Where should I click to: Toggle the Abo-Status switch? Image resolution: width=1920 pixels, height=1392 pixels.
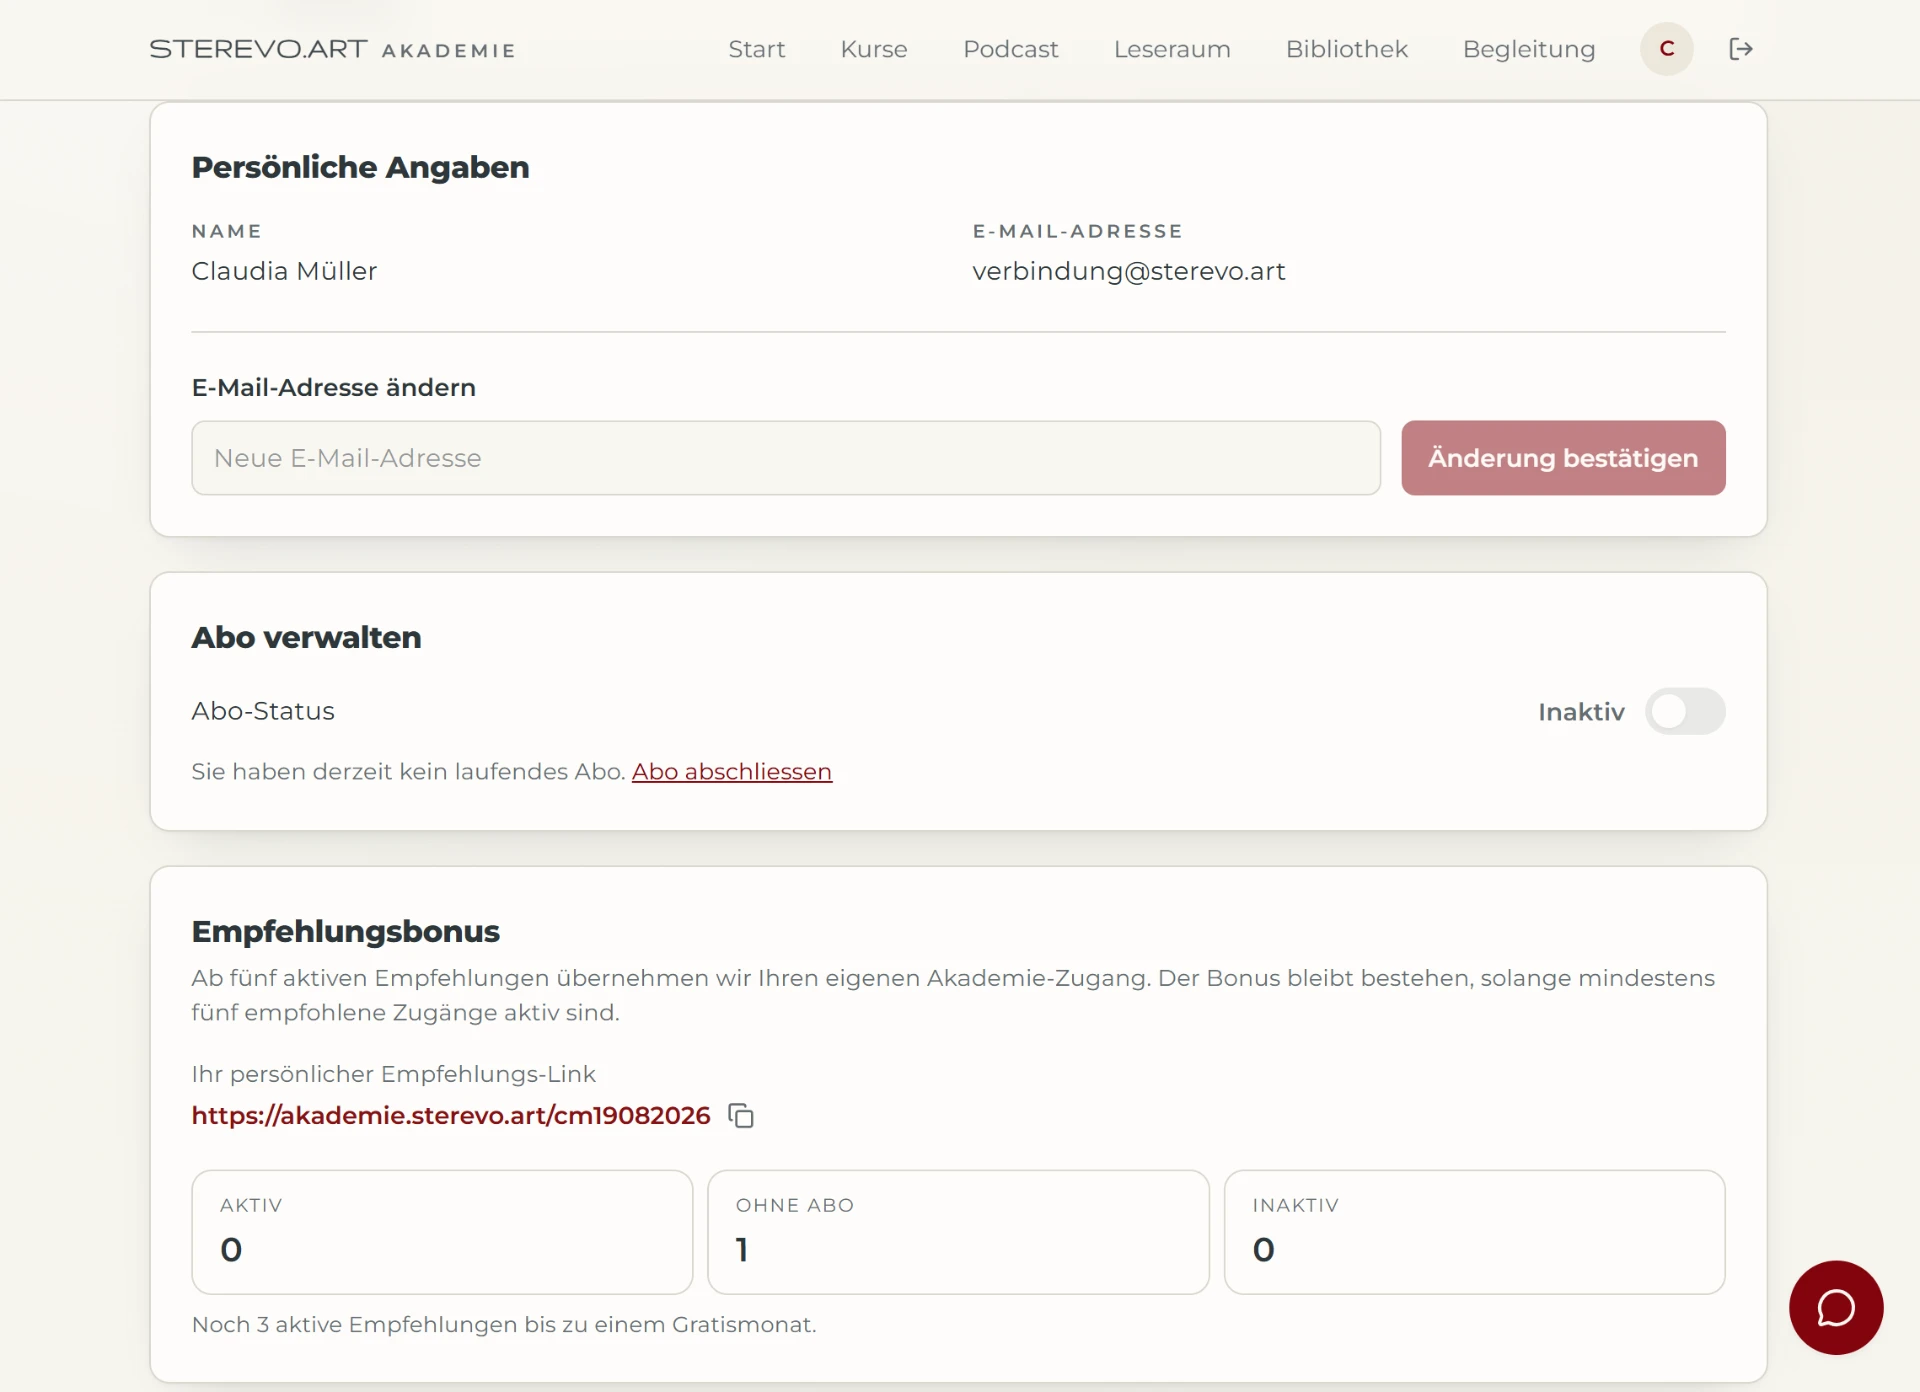click(x=1685, y=711)
